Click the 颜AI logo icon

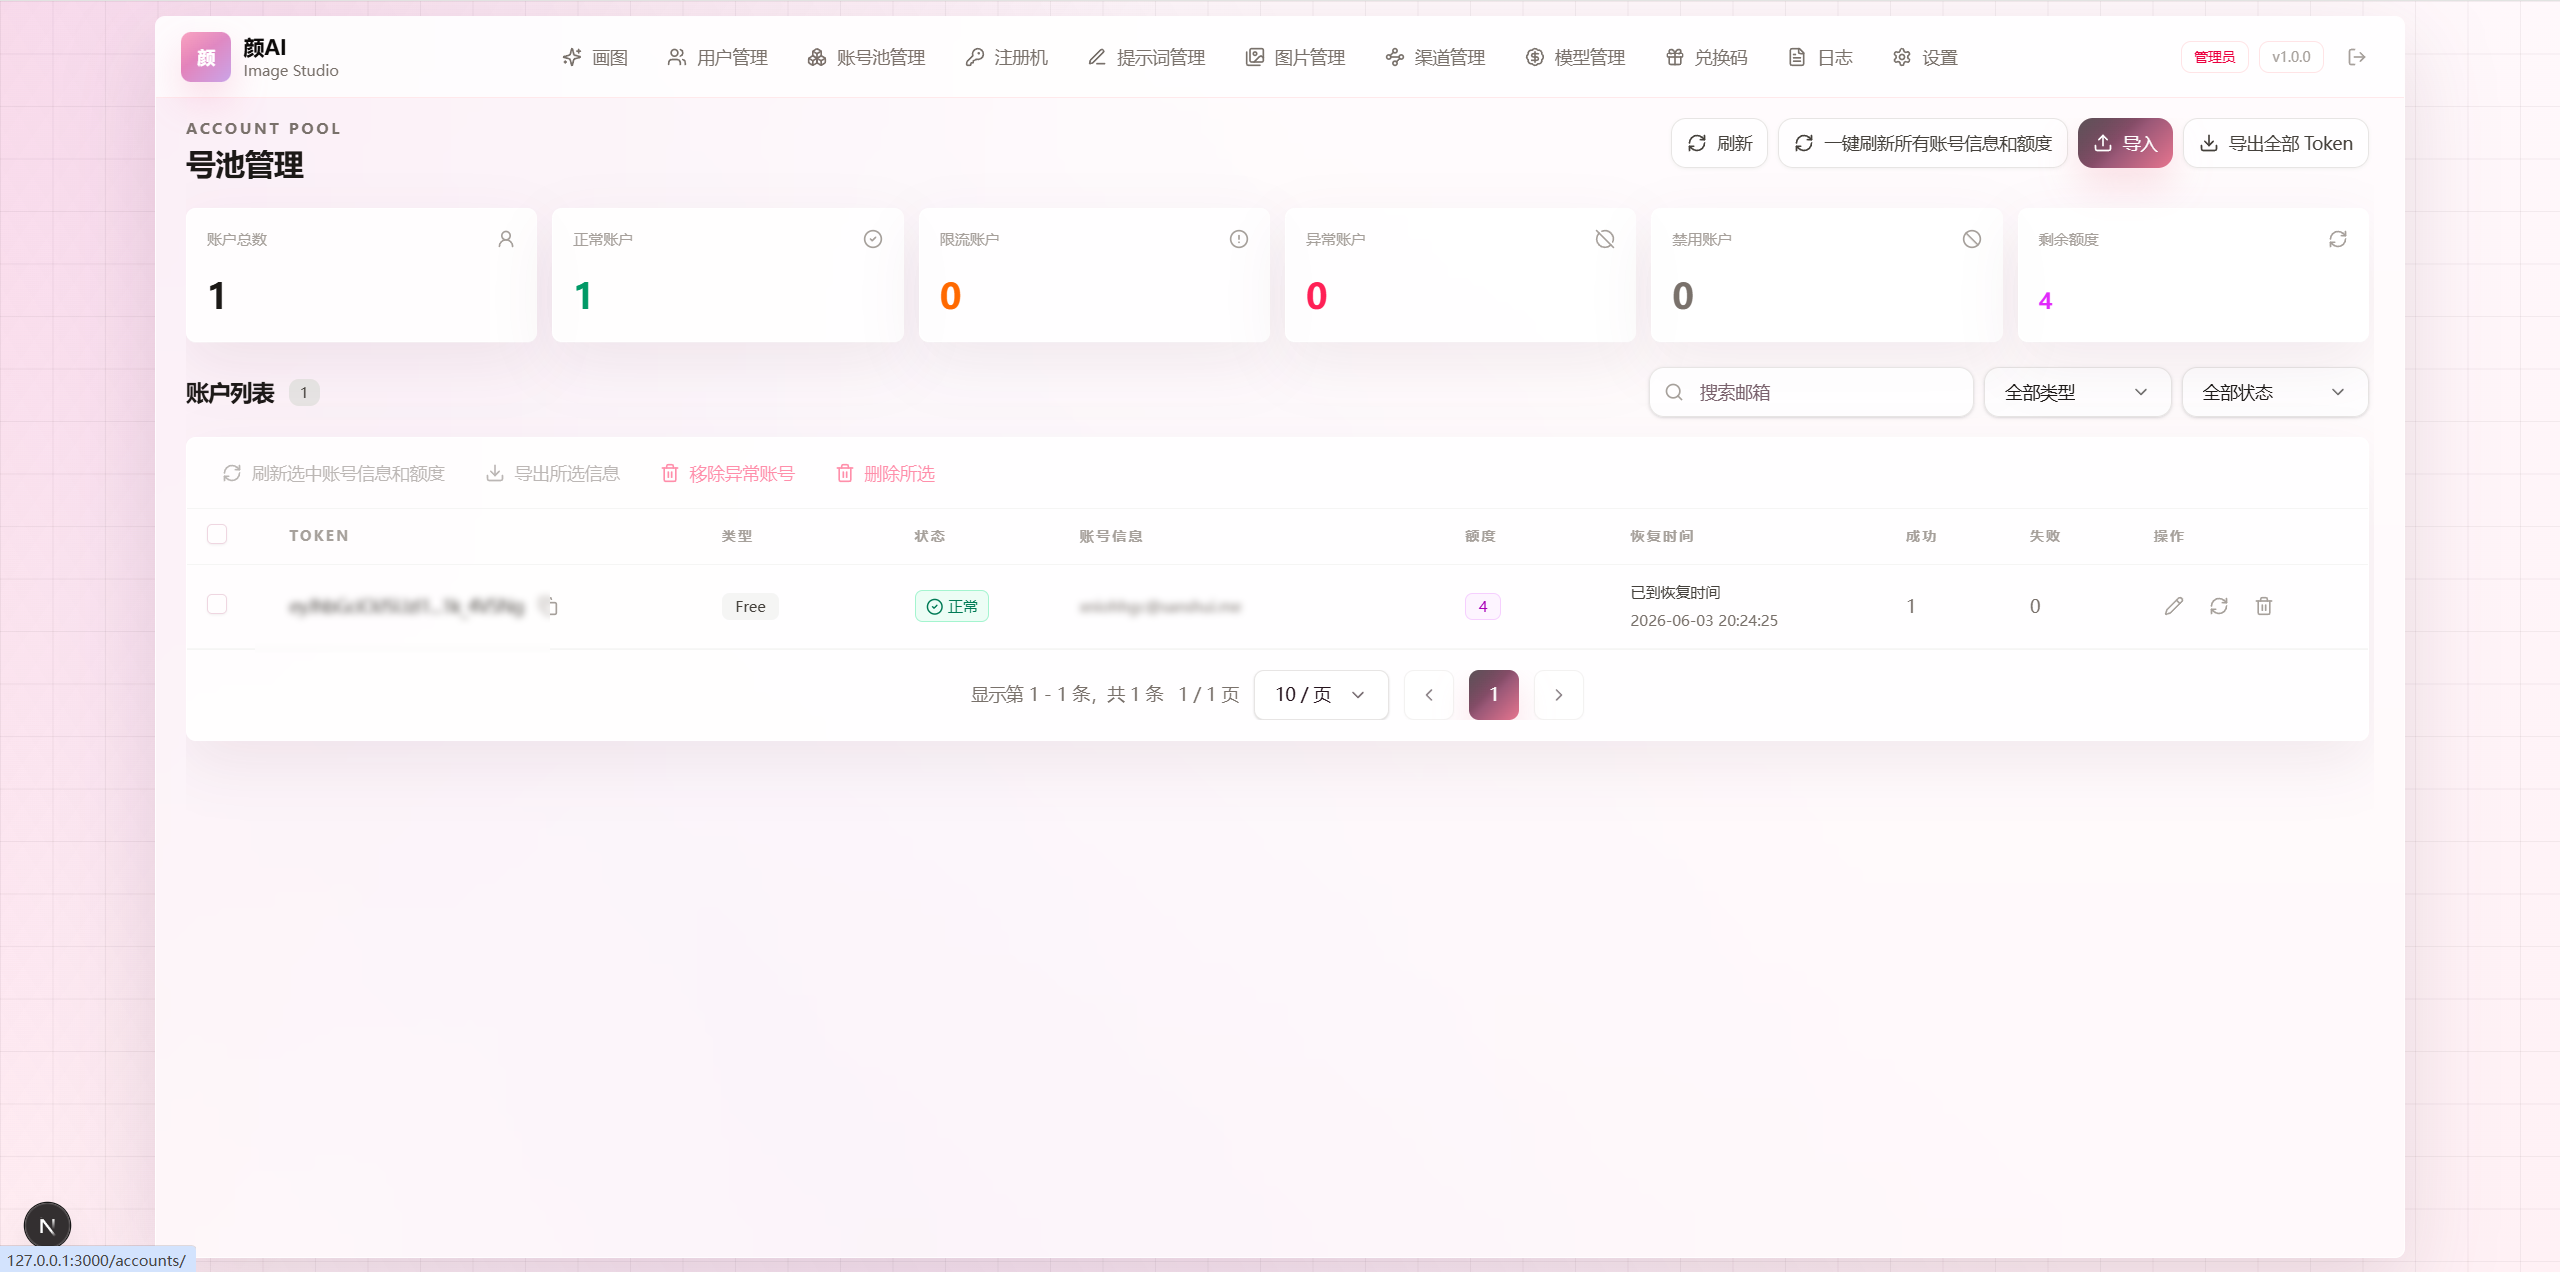coord(206,57)
